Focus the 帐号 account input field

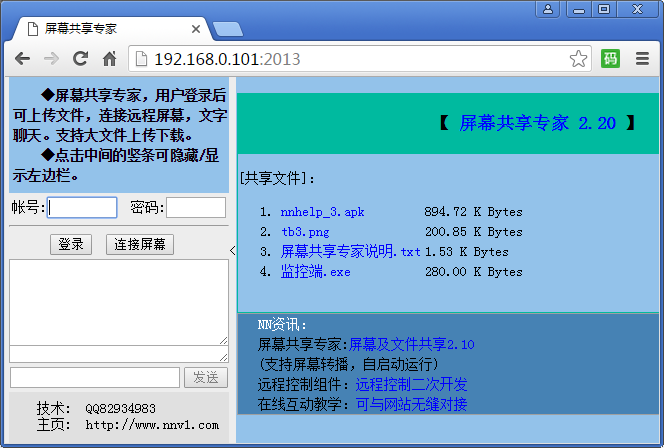(82, 207)
